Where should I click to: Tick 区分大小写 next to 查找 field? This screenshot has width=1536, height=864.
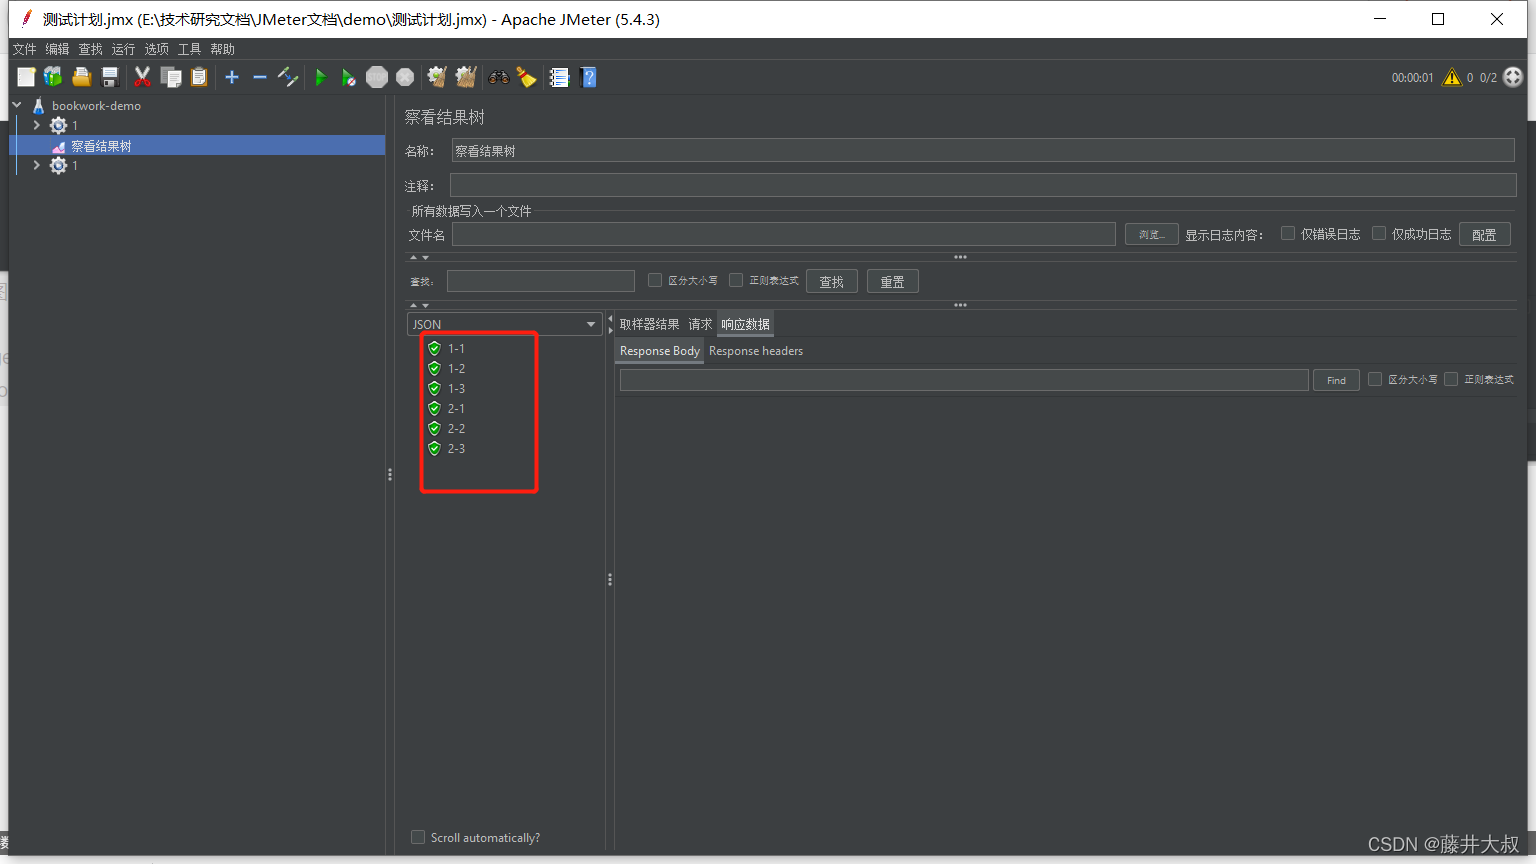tap(655, 280)
